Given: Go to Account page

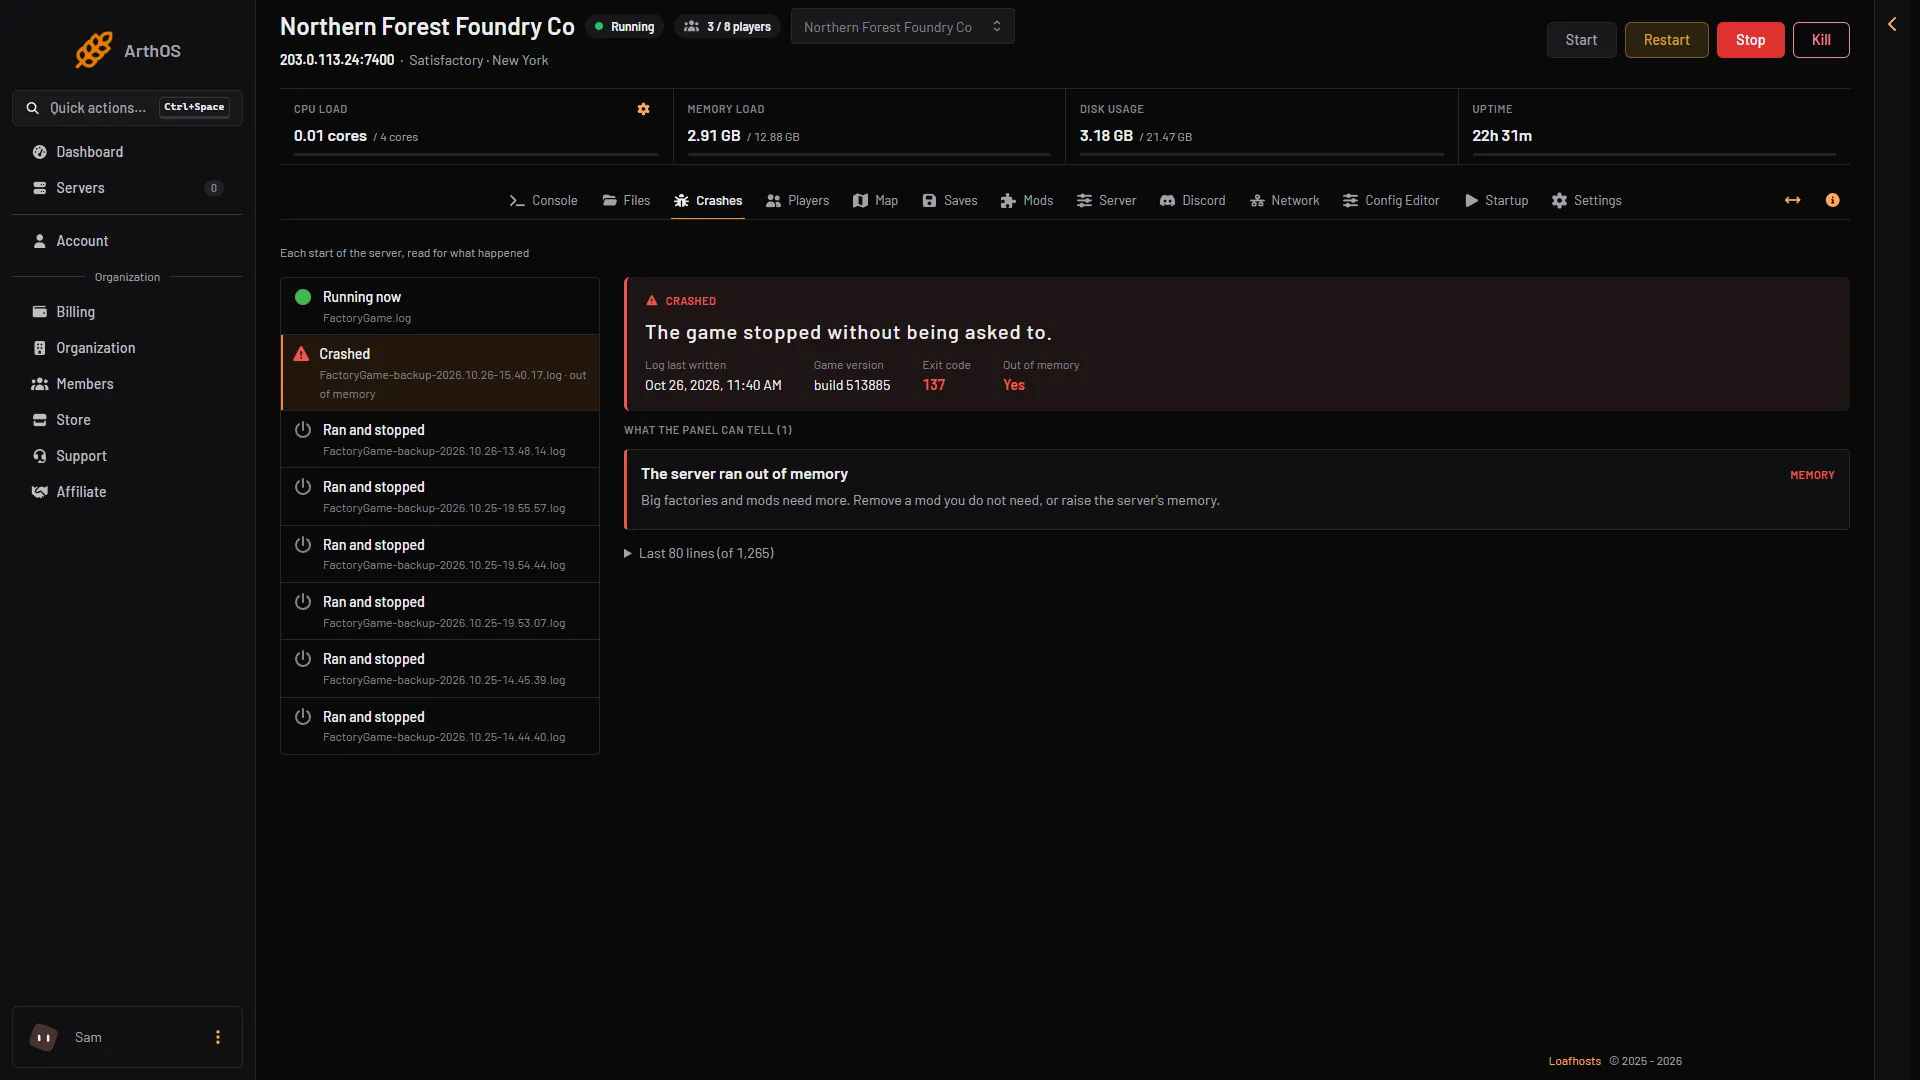Looking at the screenshot, I should click(x=127, y=241).
